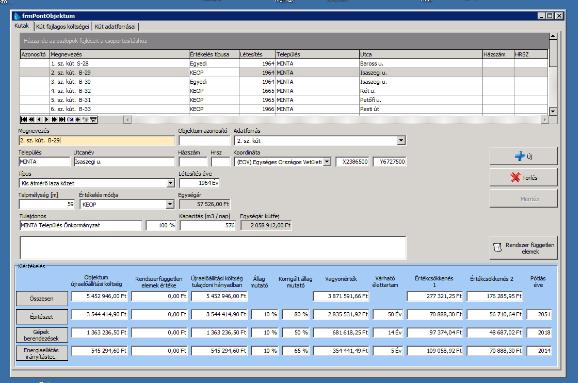This screenshot has width=578, height=383.
Task: Select the row 5. sz. kút B-31
Action: point(284,100)
